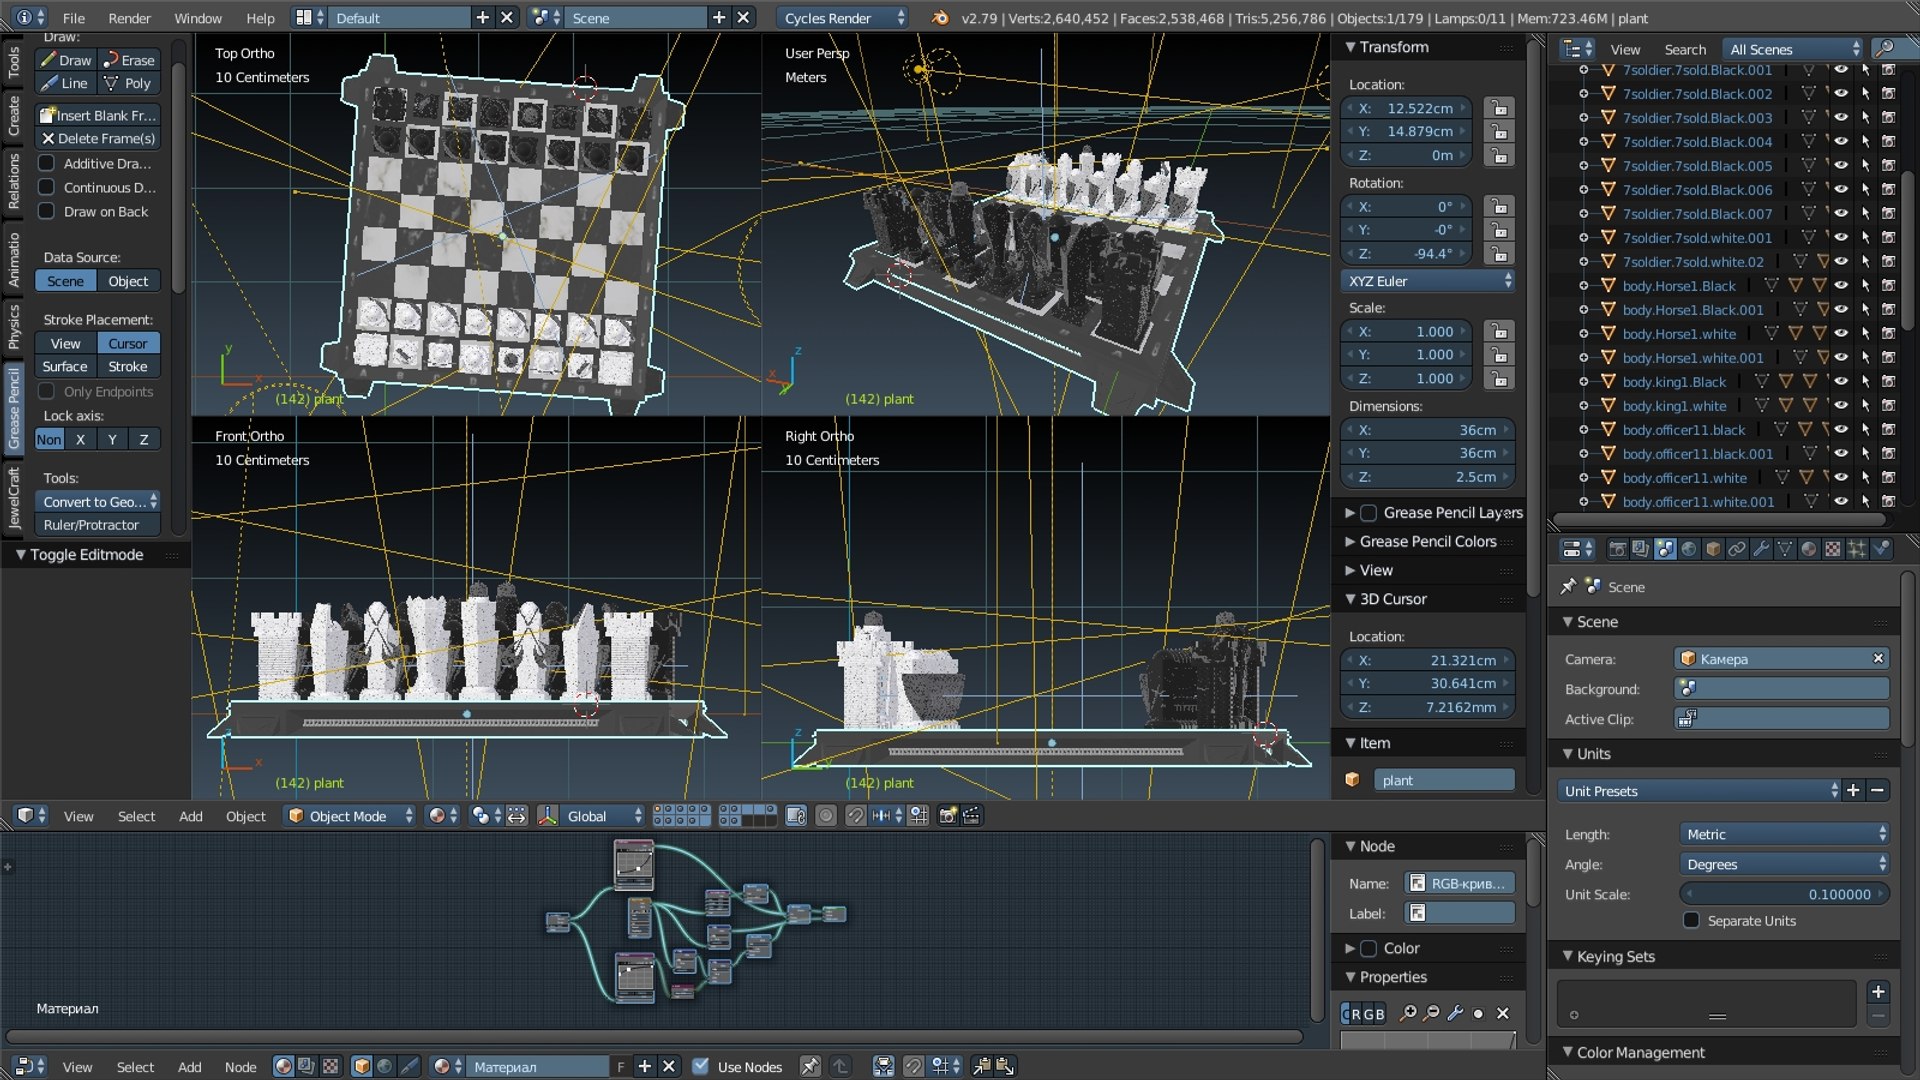Screen dimensions: 1920x1080
Task: Set stroke placement to Surface
Action: pos(65,367)
